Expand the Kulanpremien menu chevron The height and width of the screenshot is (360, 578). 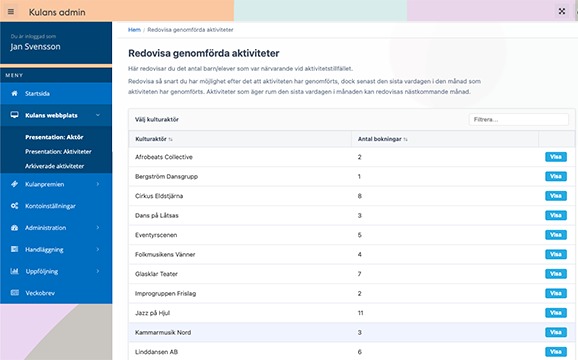[x=98, y=184]
